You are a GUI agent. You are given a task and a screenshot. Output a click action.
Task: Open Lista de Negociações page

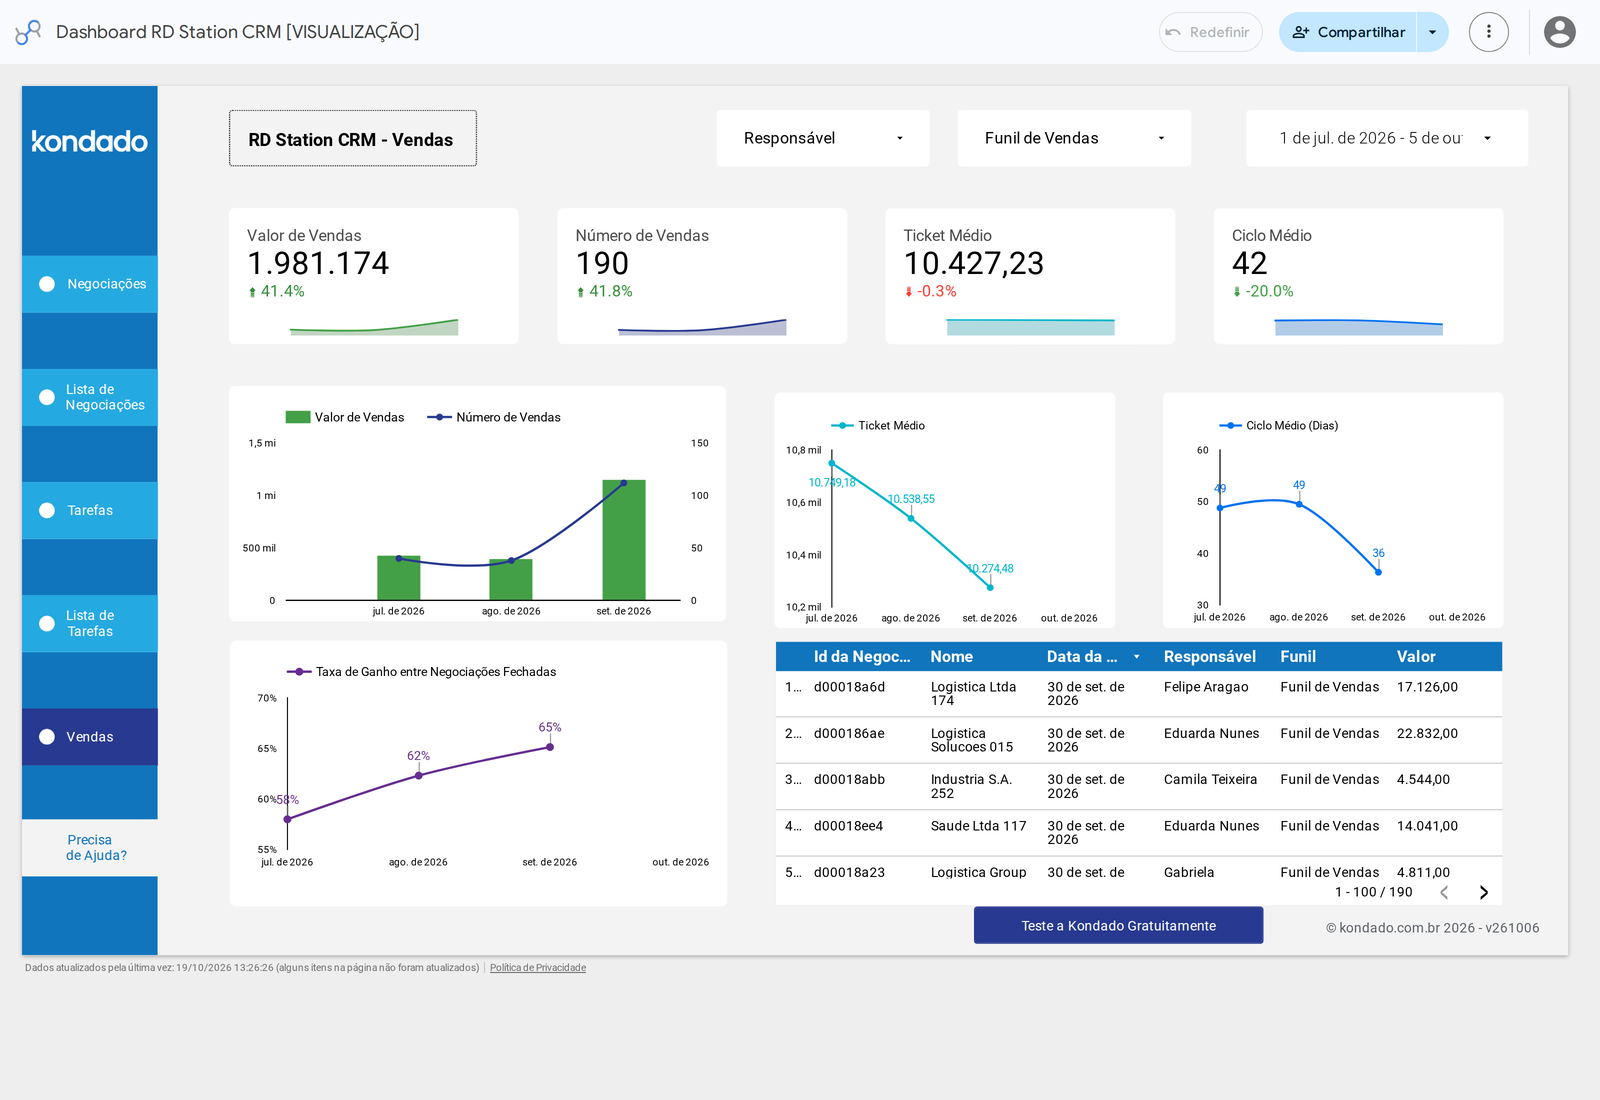(x=90, y=397)
